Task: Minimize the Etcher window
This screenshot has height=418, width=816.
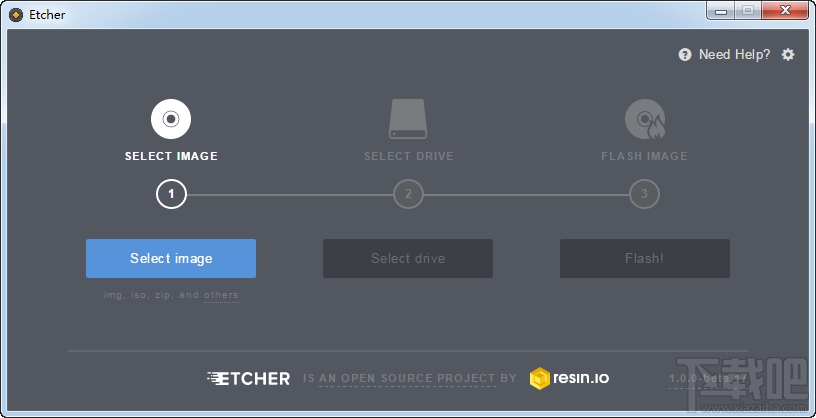Action: click(721, 10)
